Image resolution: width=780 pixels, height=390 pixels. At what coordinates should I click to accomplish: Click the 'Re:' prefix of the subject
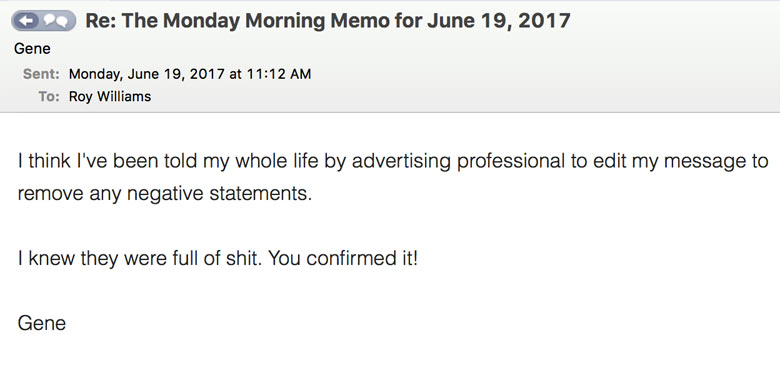click(100, 21)
